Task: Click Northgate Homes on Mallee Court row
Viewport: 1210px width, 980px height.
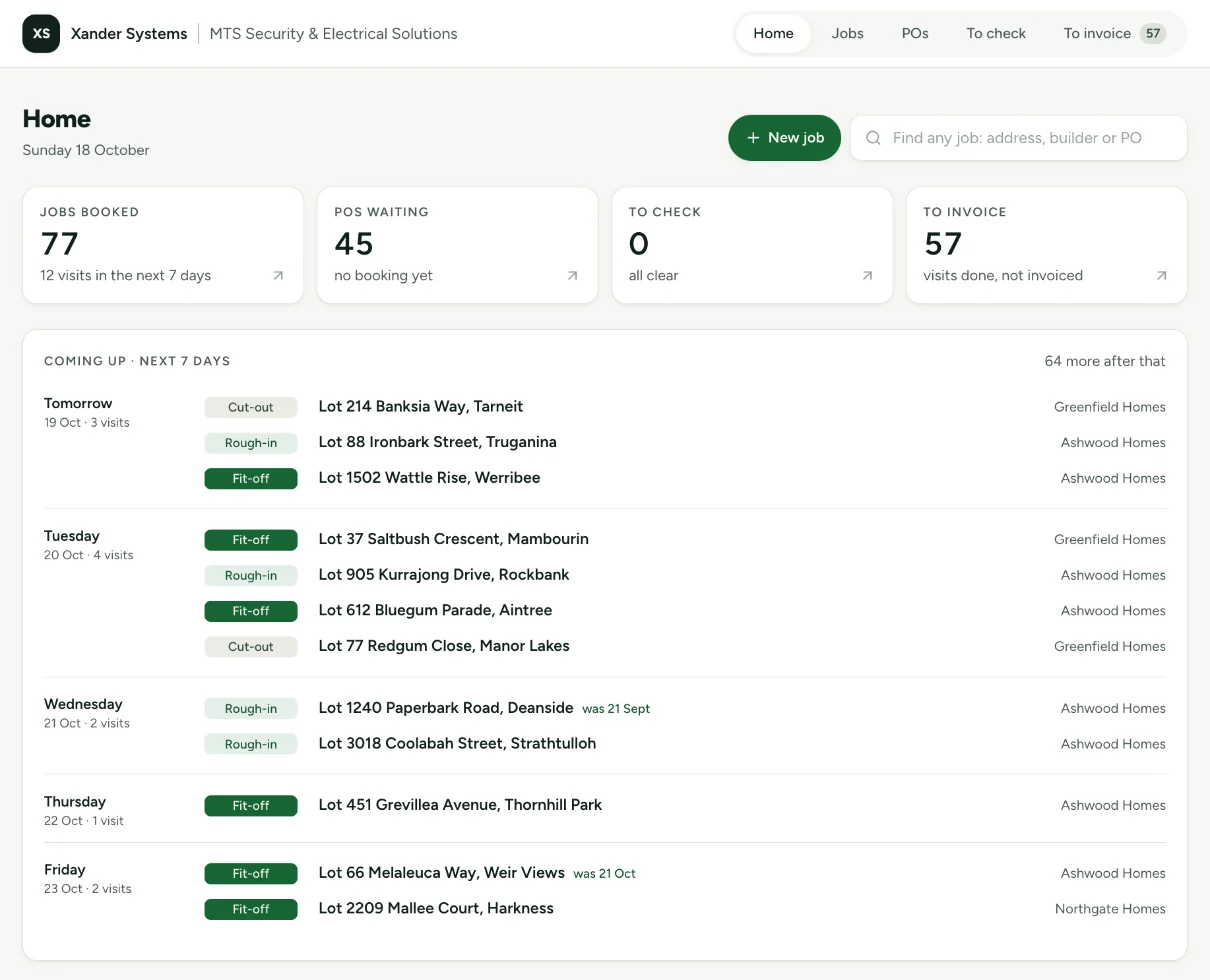Action: 1110,909
